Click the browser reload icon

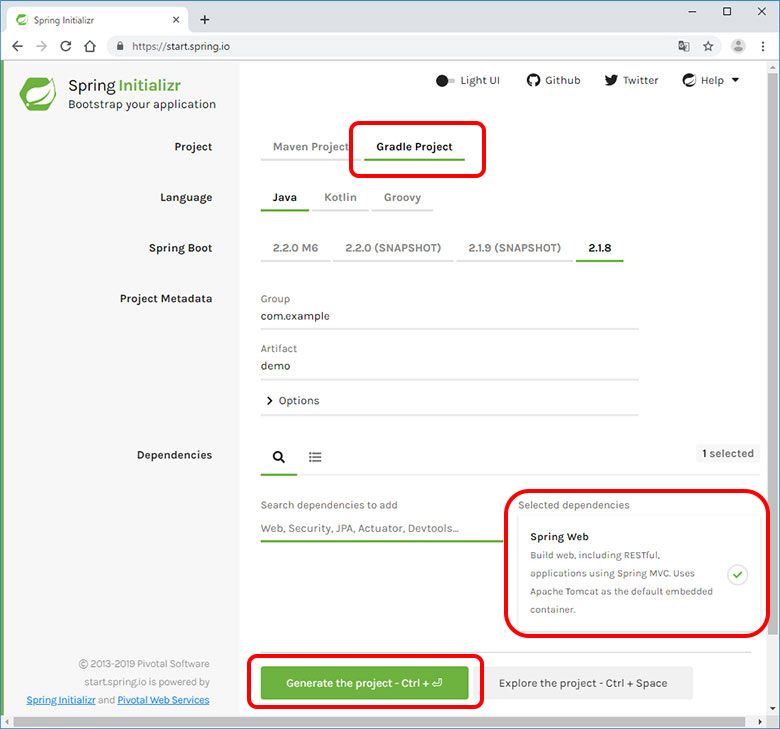(66, 46)
